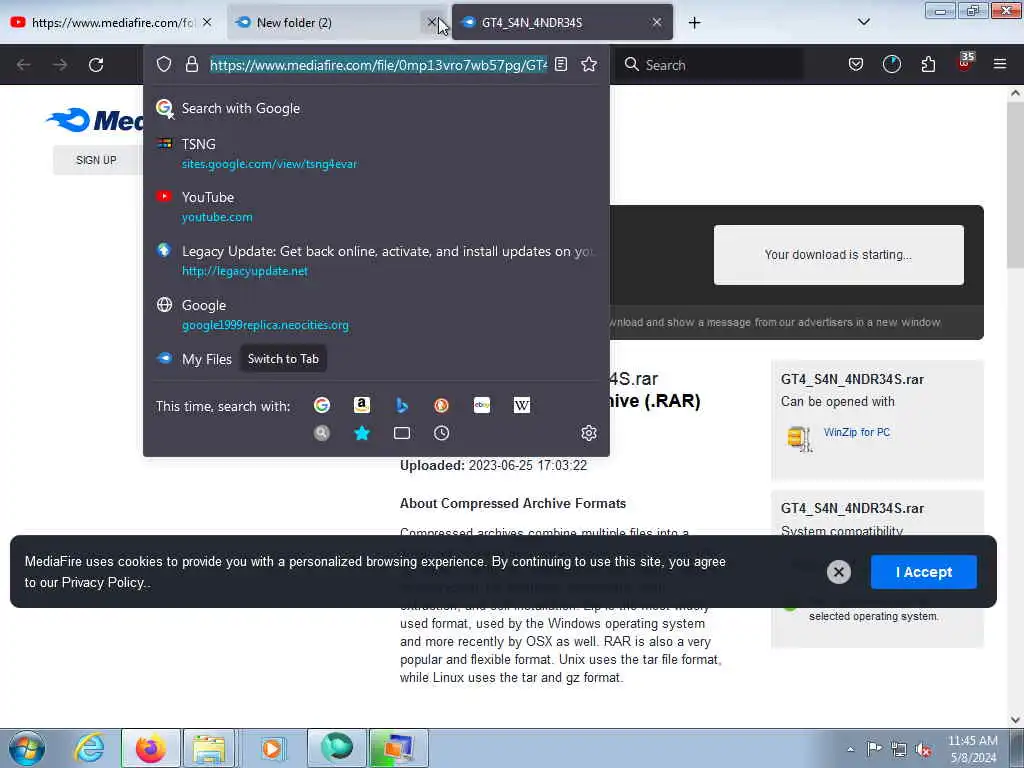Click the I Accept cookies button
Viewport: 1024px width, 768px height.
(x=923, y=572)
